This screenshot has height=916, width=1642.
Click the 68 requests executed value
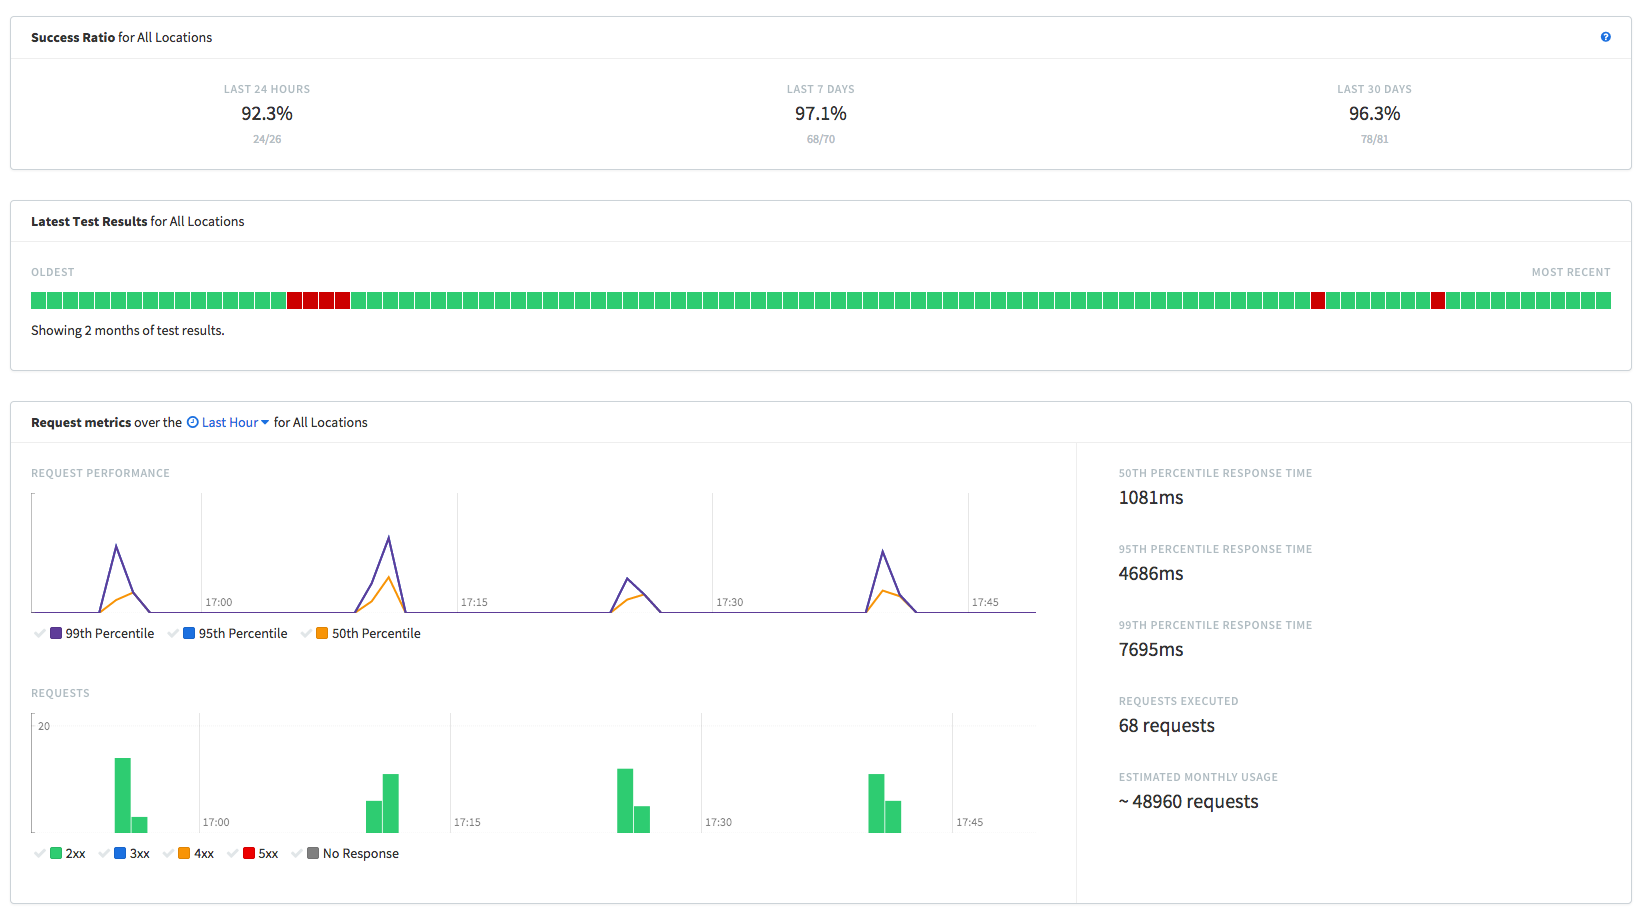tap(1167, 726)
